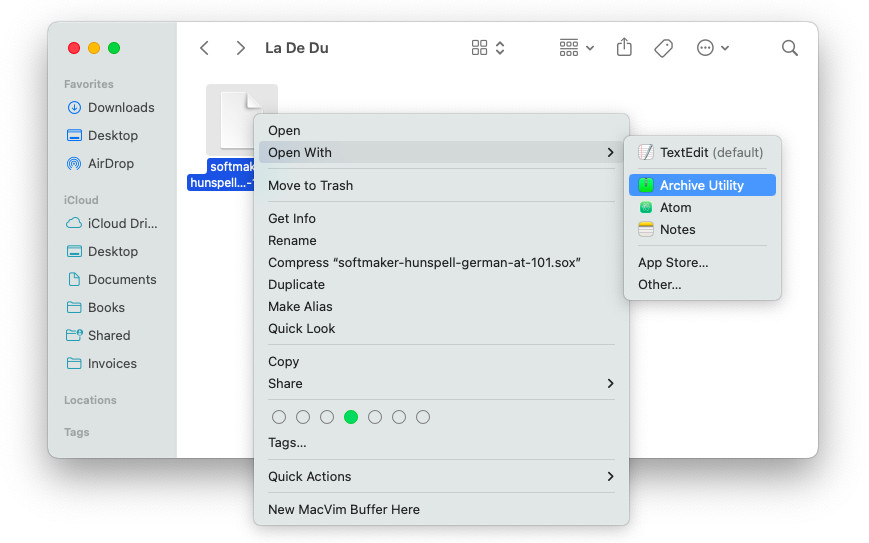
Task: Go forward with the right chevron
Action: coord(240,48)
